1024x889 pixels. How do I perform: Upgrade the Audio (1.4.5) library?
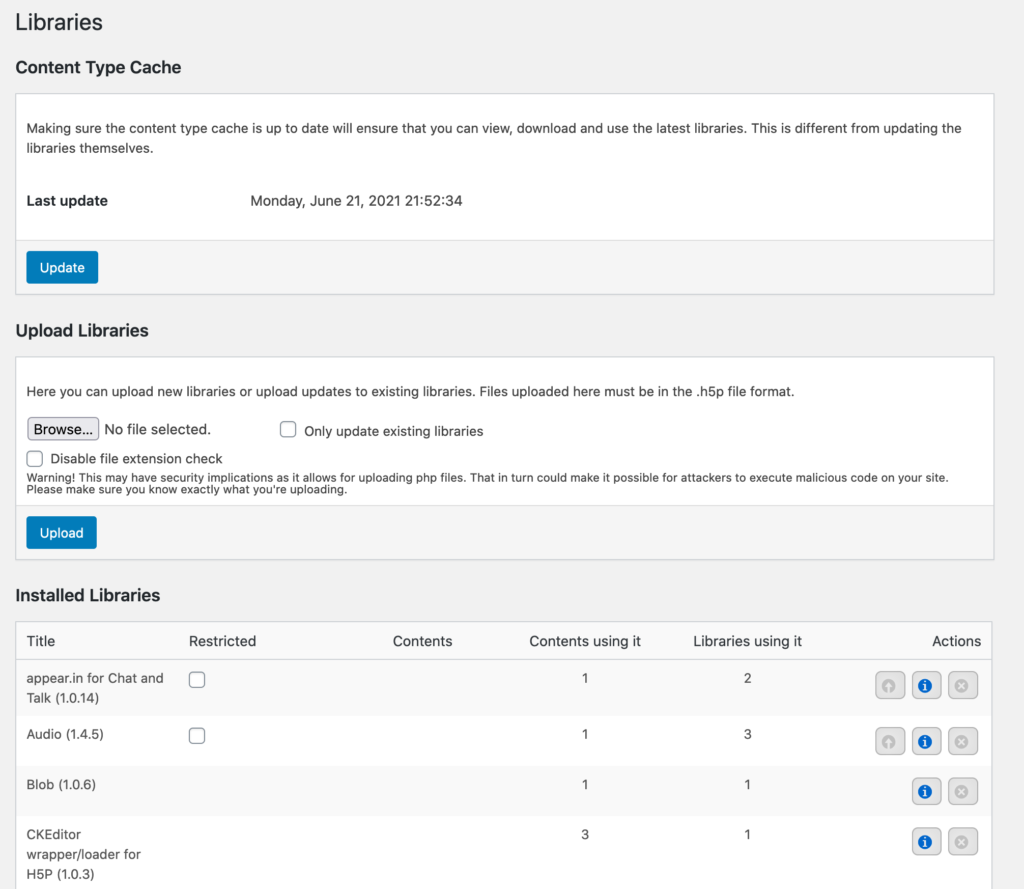889,741
